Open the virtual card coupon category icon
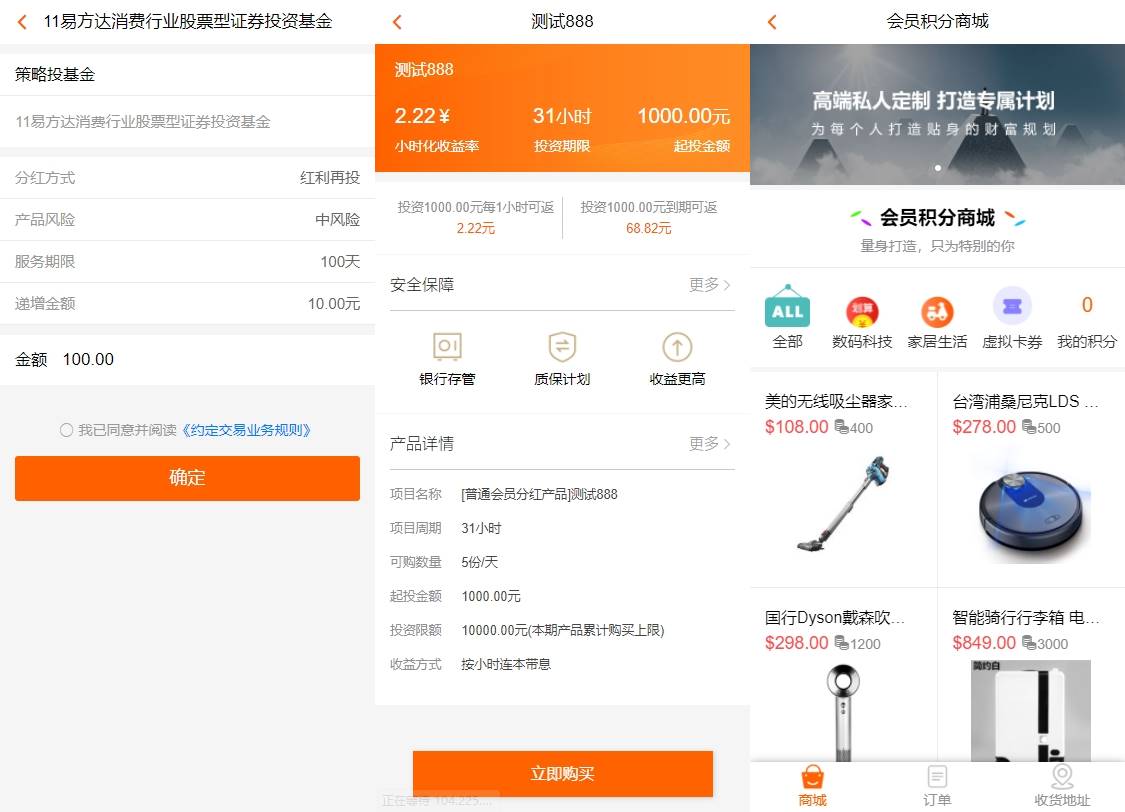 coord(1012,307)
